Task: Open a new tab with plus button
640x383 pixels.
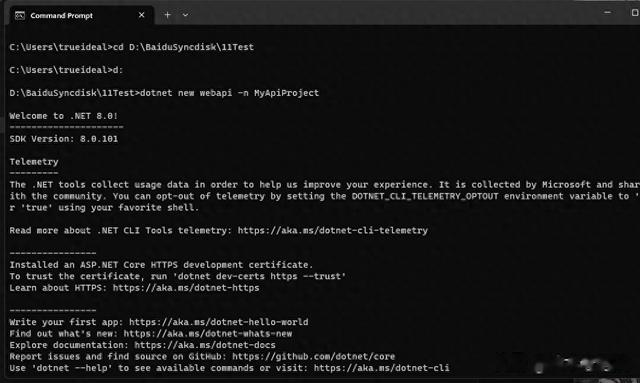Action: [x=167, y=15]
